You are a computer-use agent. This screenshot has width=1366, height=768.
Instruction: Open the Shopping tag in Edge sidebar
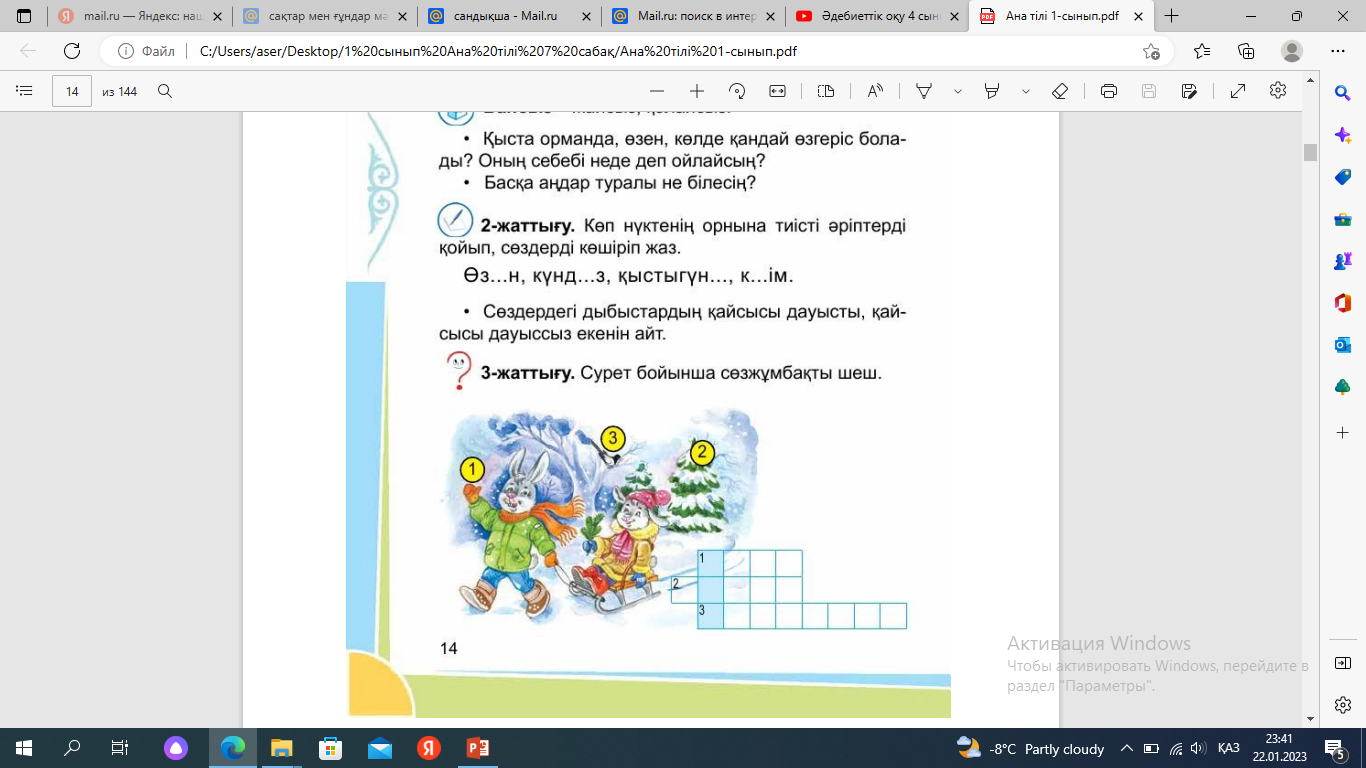click(1343, 177)
